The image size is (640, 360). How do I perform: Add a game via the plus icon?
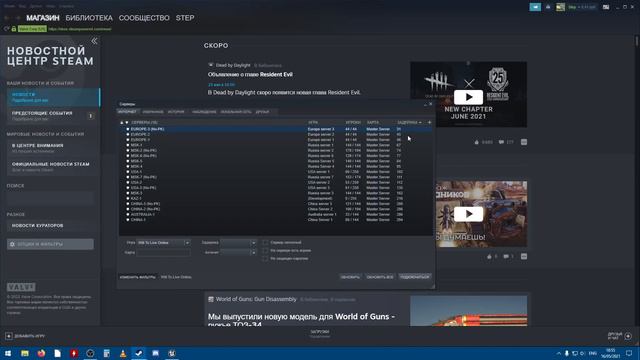click(9, 336)
